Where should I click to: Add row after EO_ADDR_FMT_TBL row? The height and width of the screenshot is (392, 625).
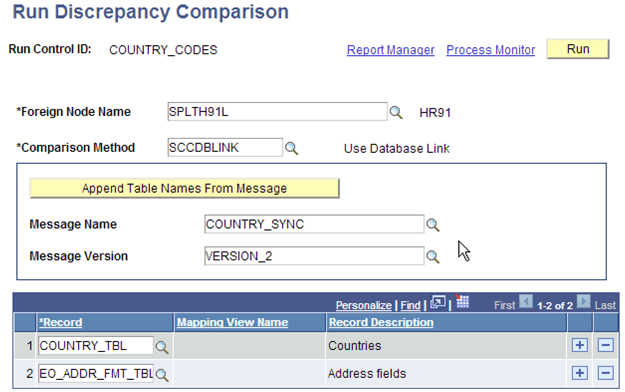tap(580, 373)
